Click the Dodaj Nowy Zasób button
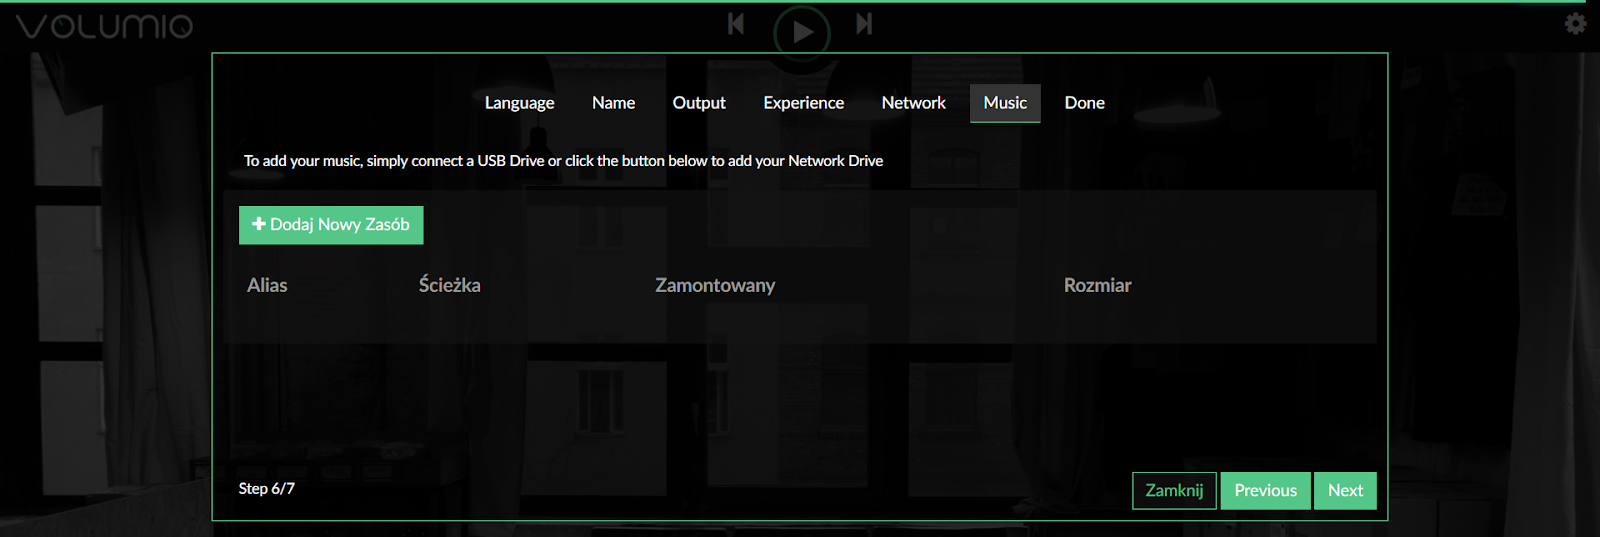Screen dimensions: 1600x537 pos(331,225)
